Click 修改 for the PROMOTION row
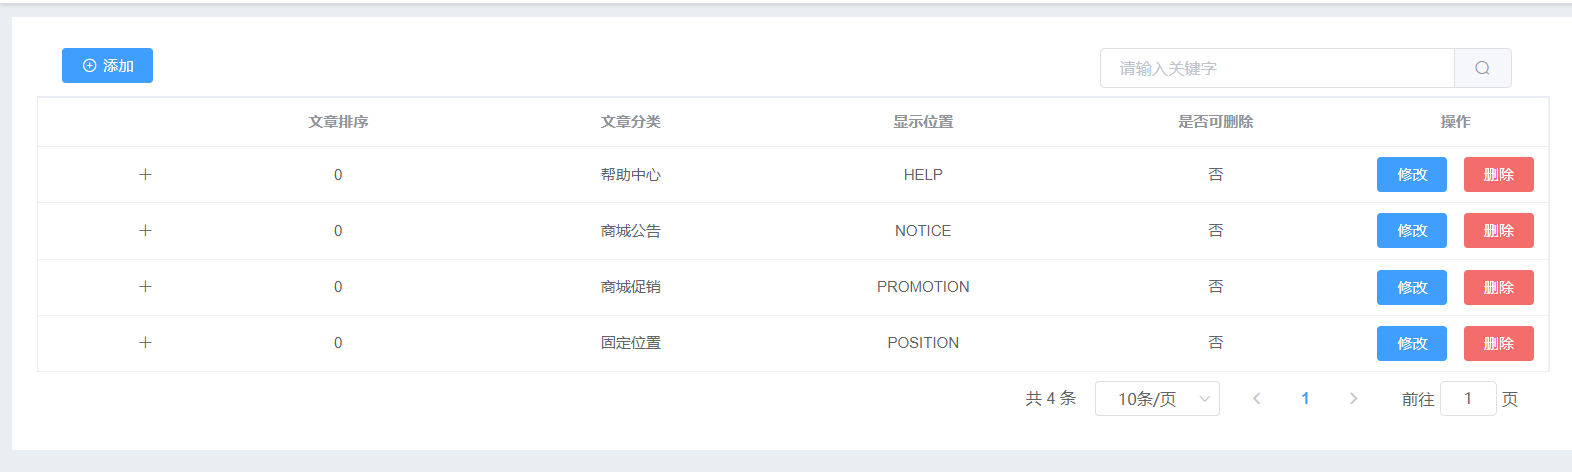This screenshot has width=1572, height=472. point(1412,287)
